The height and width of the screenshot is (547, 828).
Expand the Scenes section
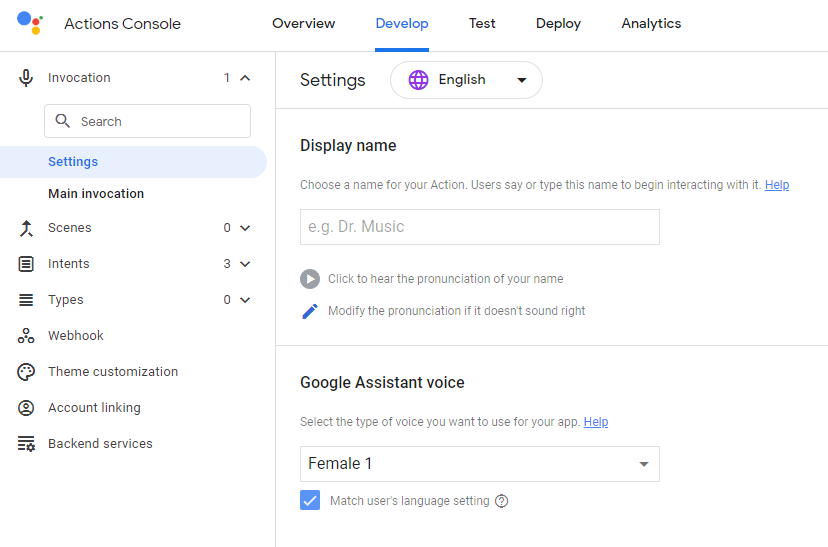coord(246,228)
